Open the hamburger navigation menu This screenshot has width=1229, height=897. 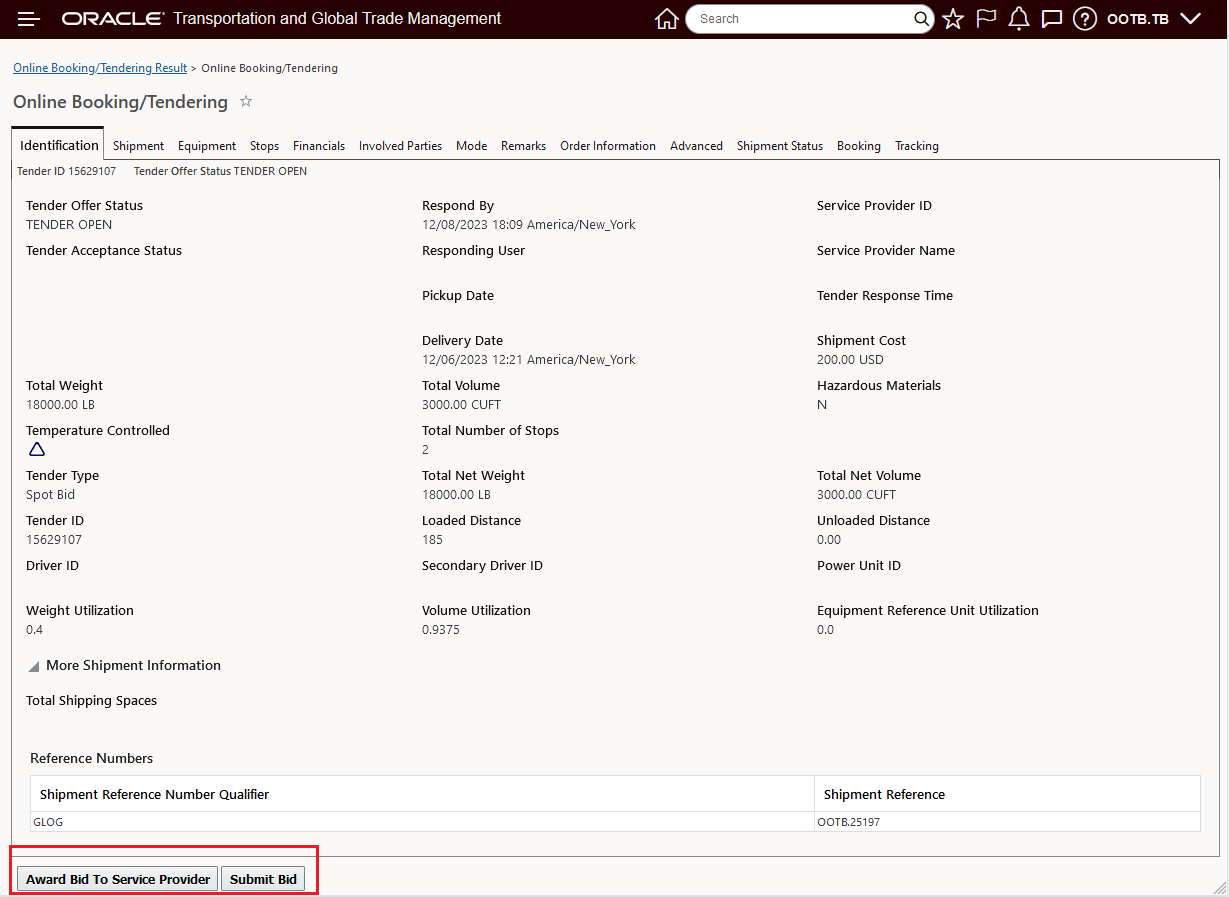point(29,19)
